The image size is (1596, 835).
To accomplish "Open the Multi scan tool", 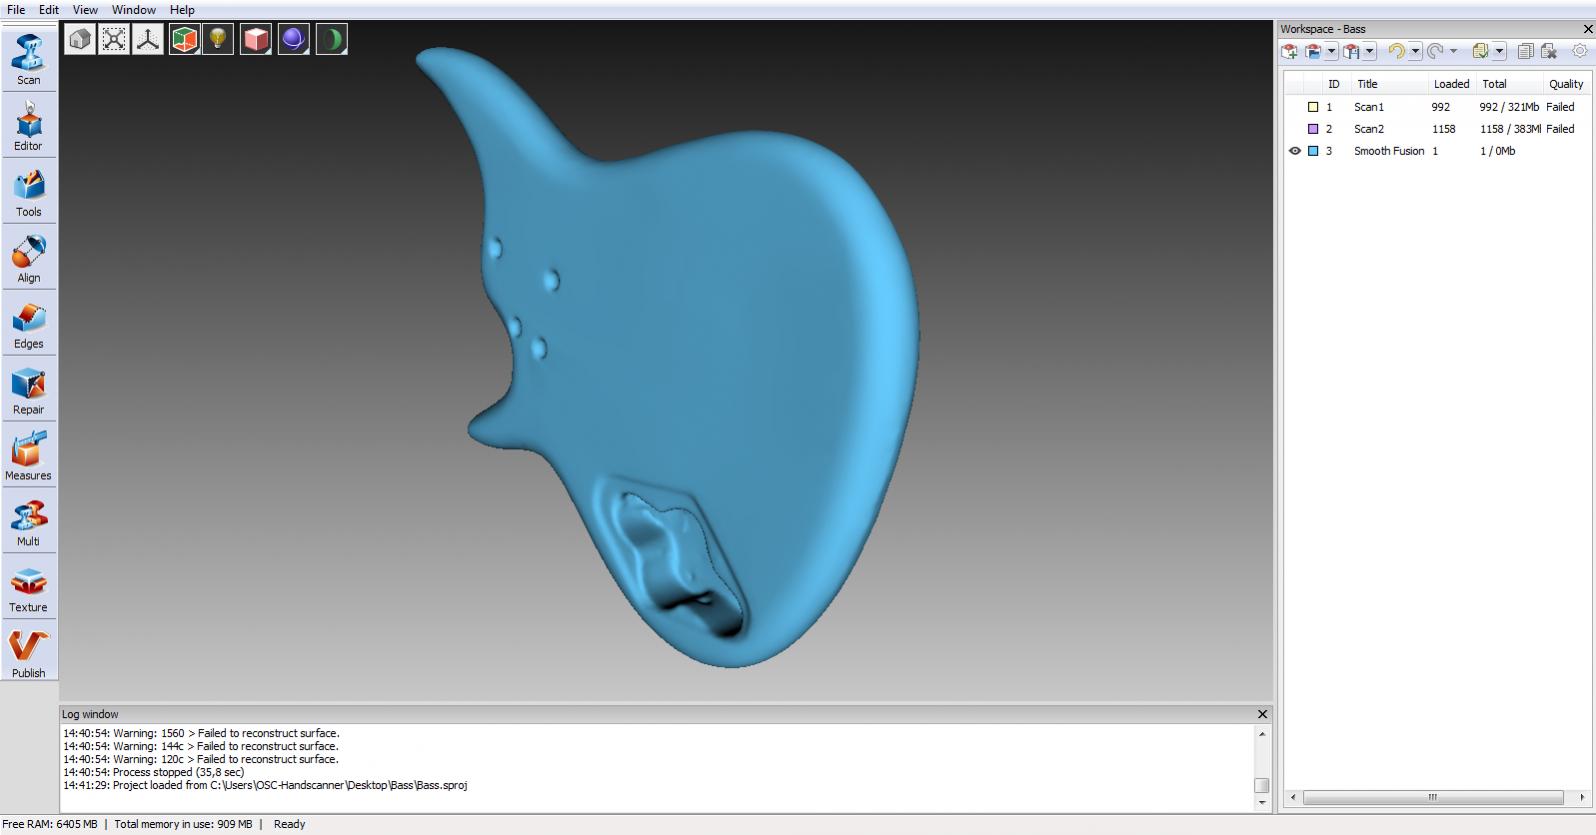I will [28, 522].
